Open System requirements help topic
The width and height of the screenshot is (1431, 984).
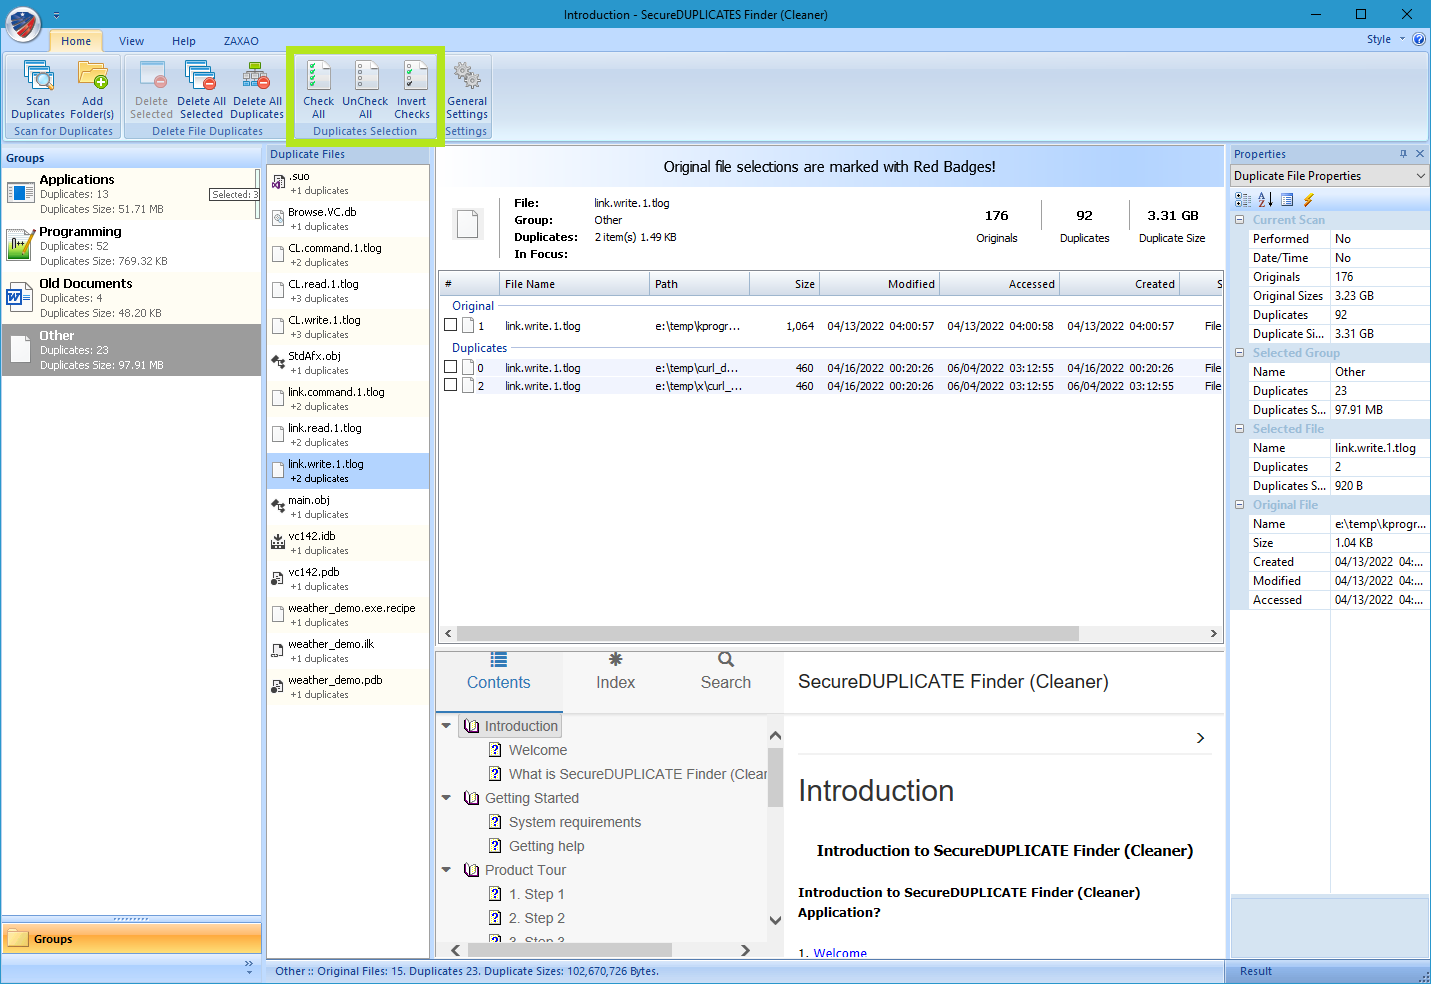click(575, 822)
